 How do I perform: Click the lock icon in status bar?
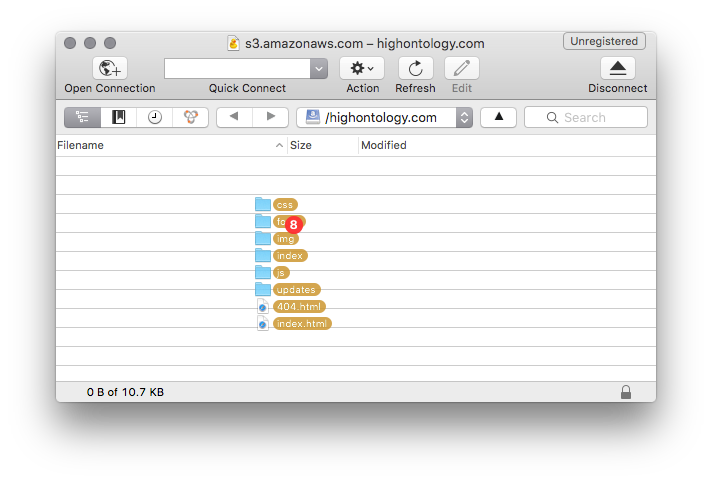pyautogui.click(x=626, y=392)
